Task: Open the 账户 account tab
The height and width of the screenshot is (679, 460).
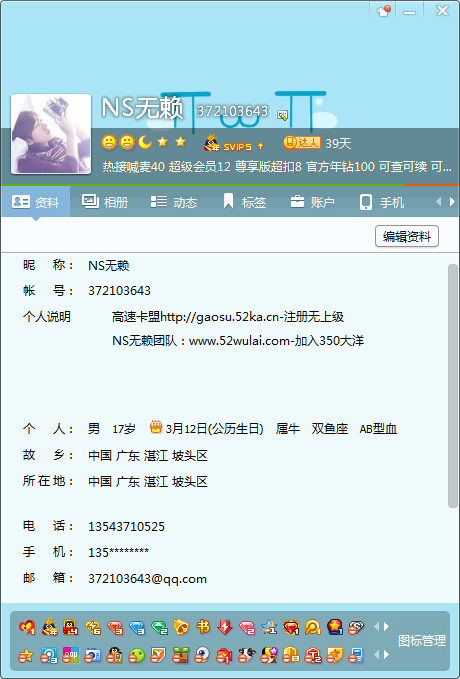Action: click(313, 202)
